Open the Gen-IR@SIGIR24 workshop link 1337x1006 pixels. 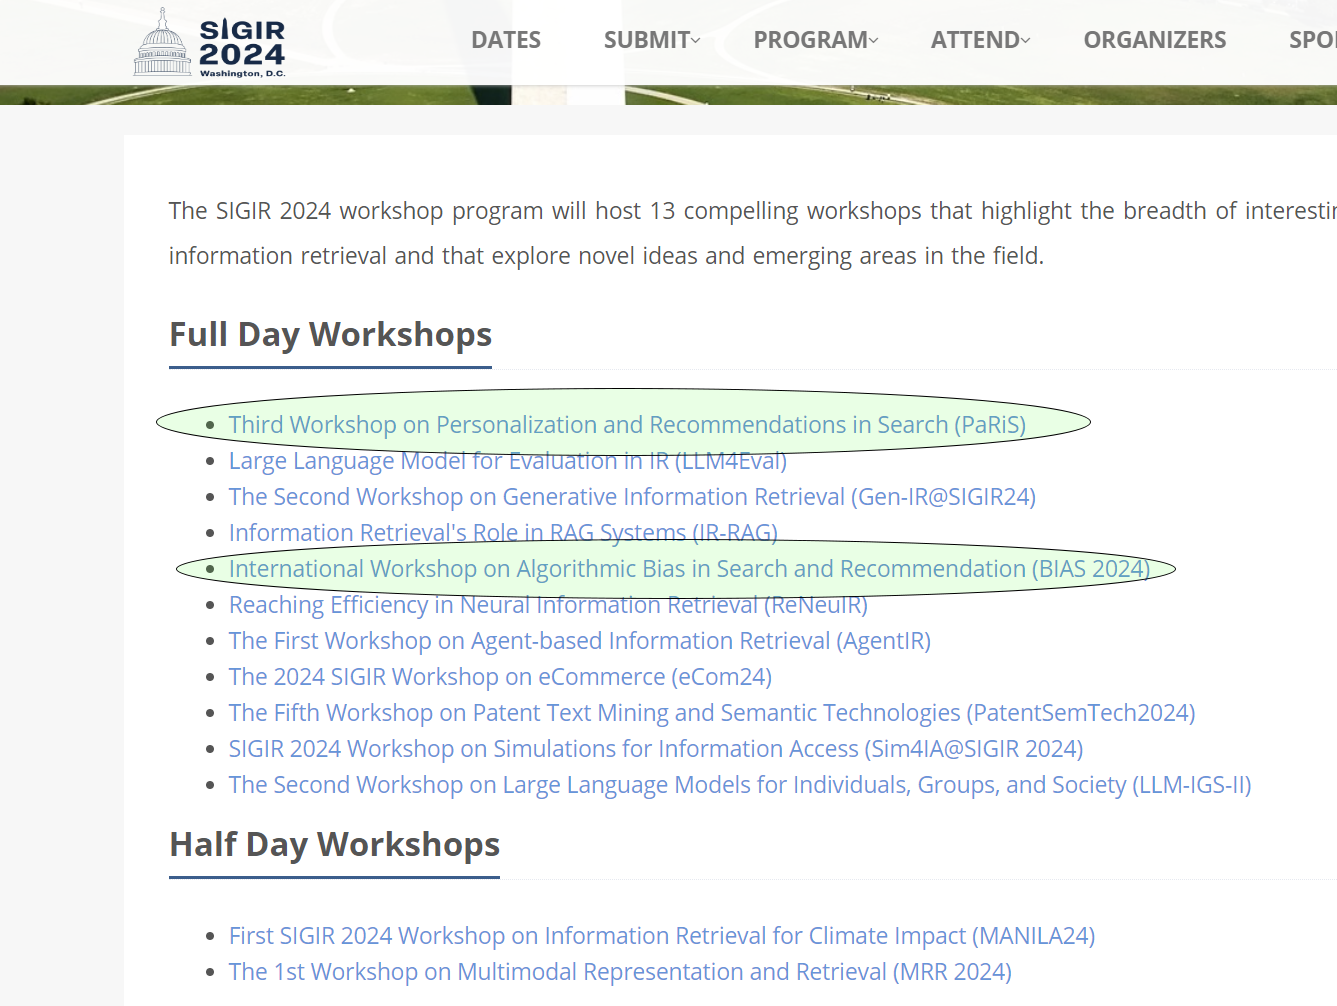(632, 497)
